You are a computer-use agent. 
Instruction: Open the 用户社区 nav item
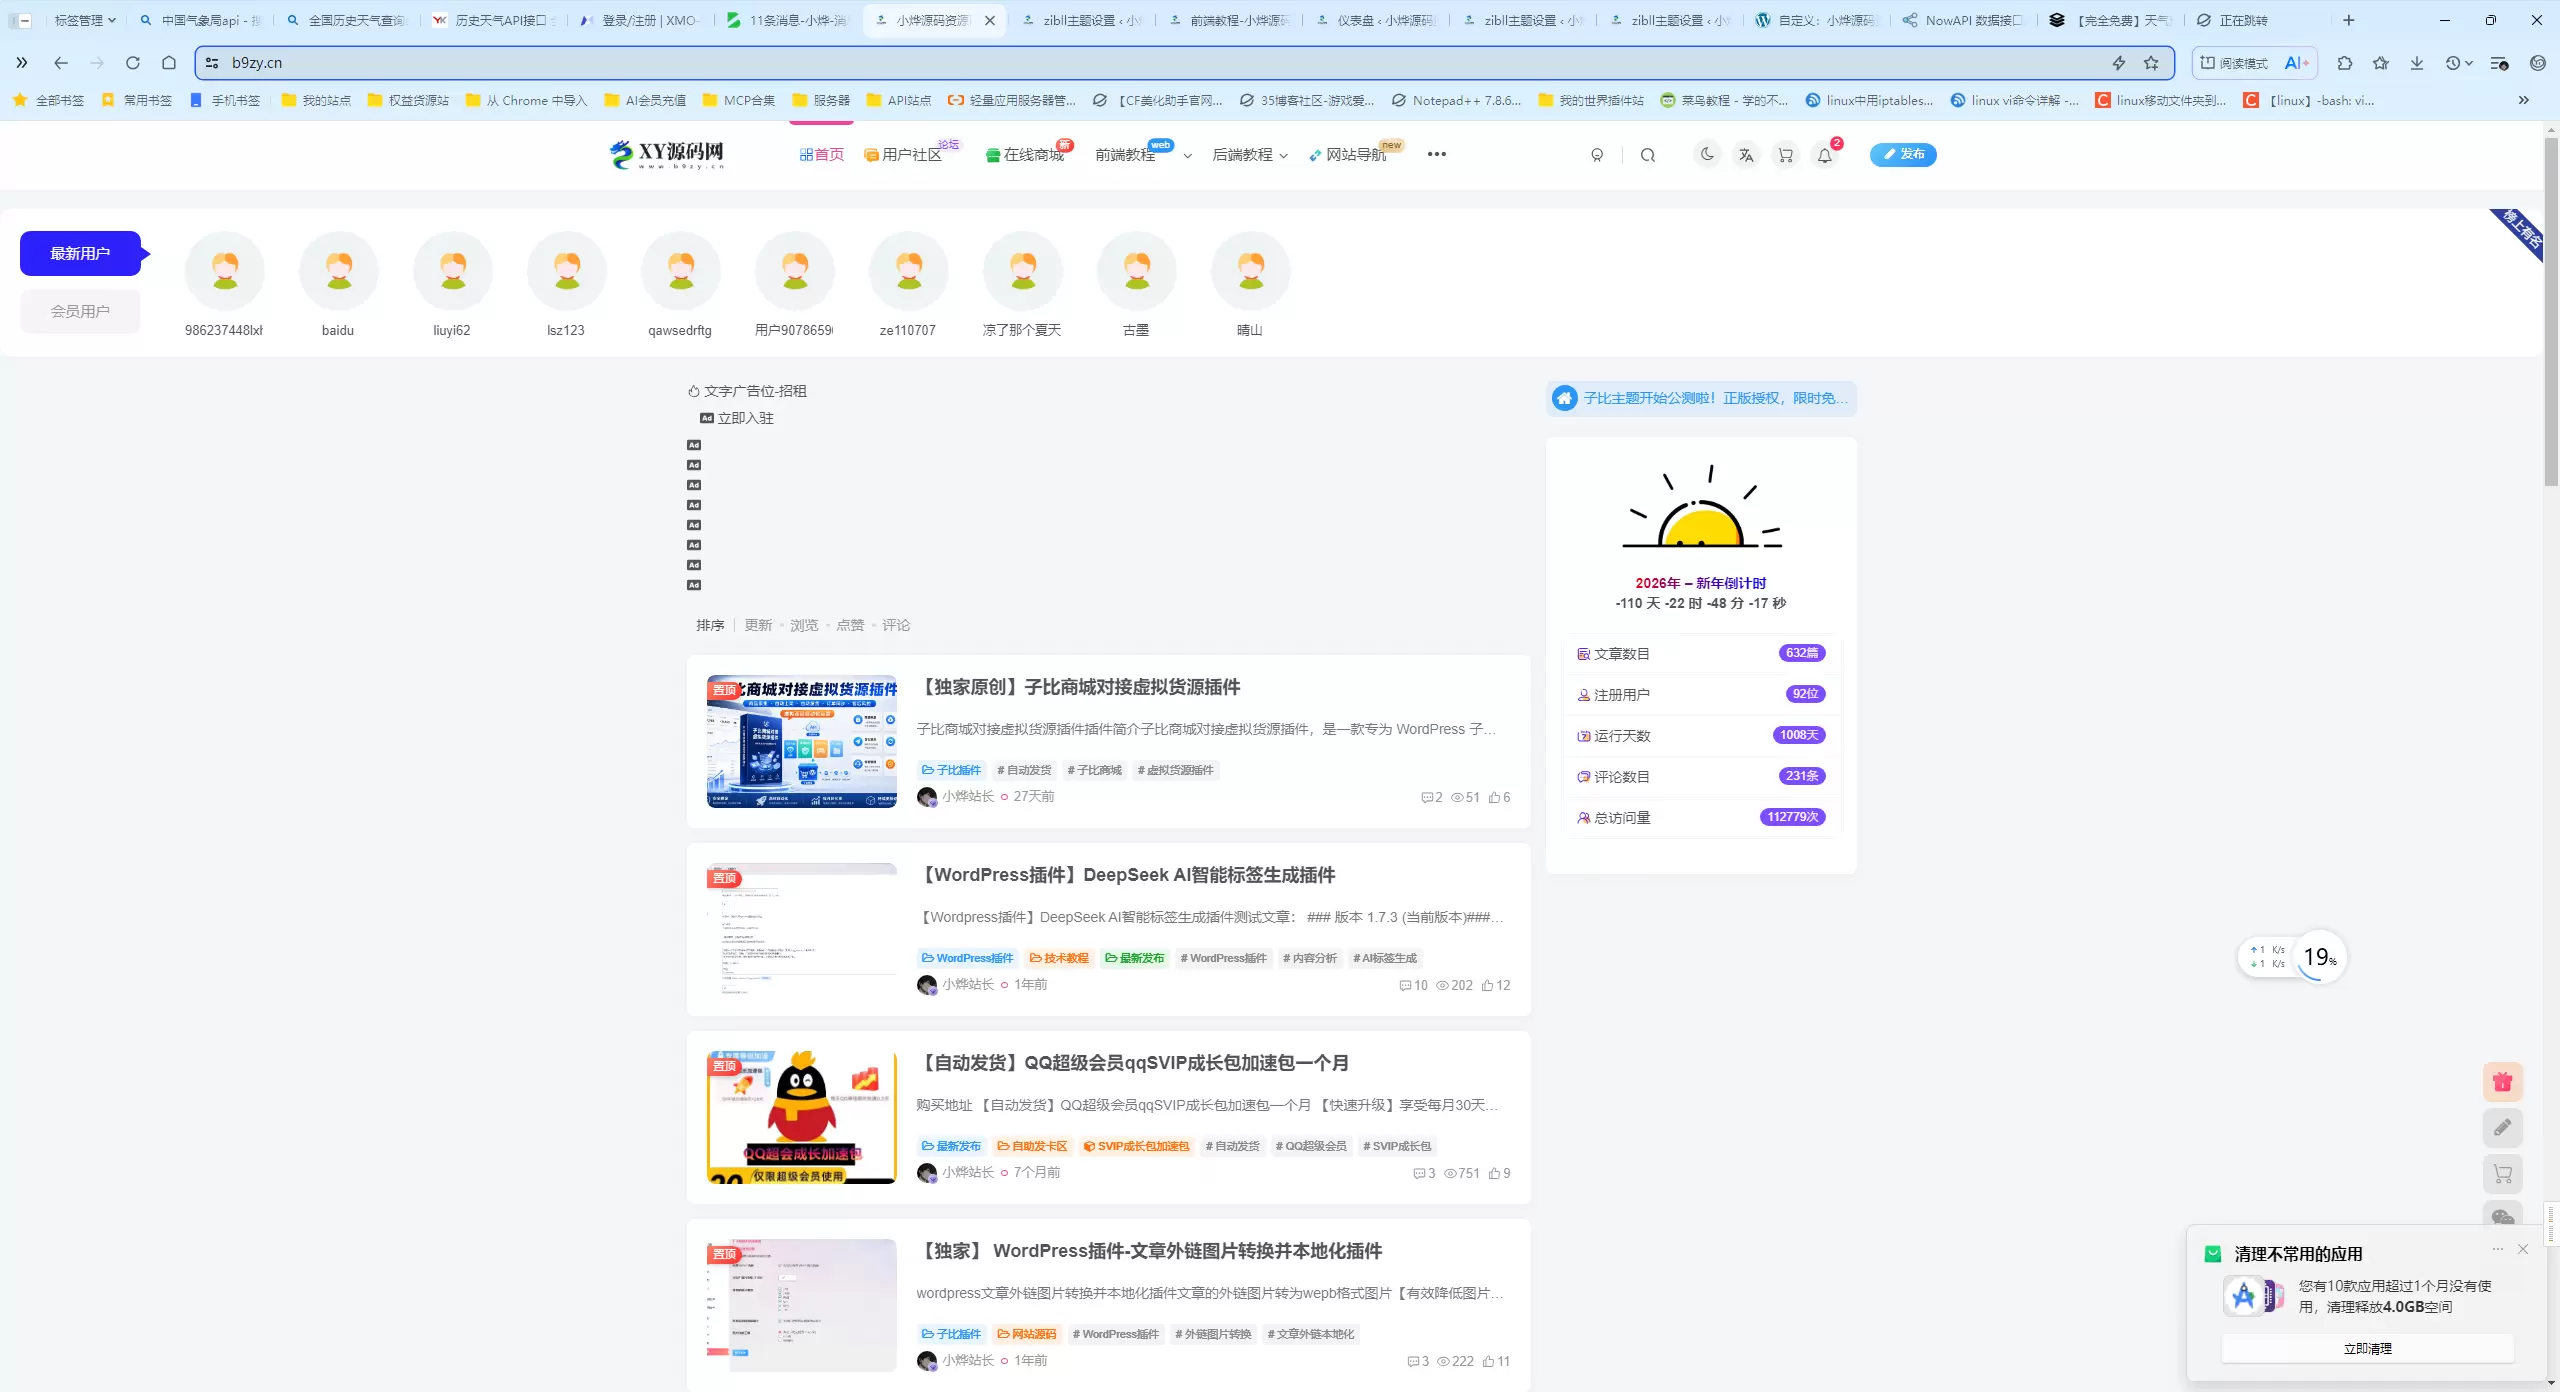tap(903, 155)
